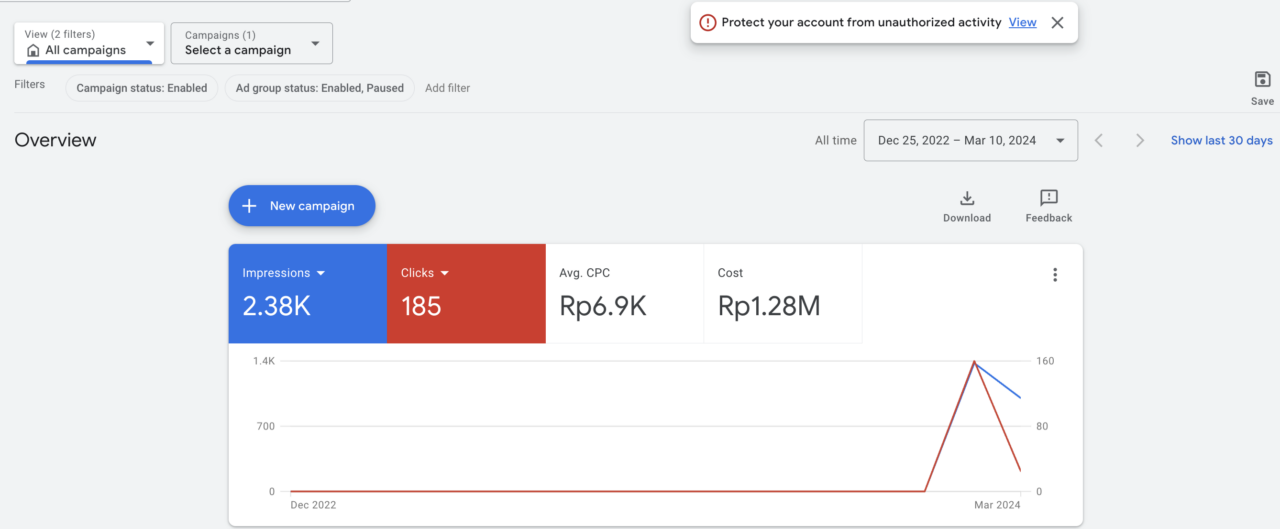The image size is (1280, 529).
Task: Open the Feedback icon
Action: pyautogui.click(x=1048, y=198)
